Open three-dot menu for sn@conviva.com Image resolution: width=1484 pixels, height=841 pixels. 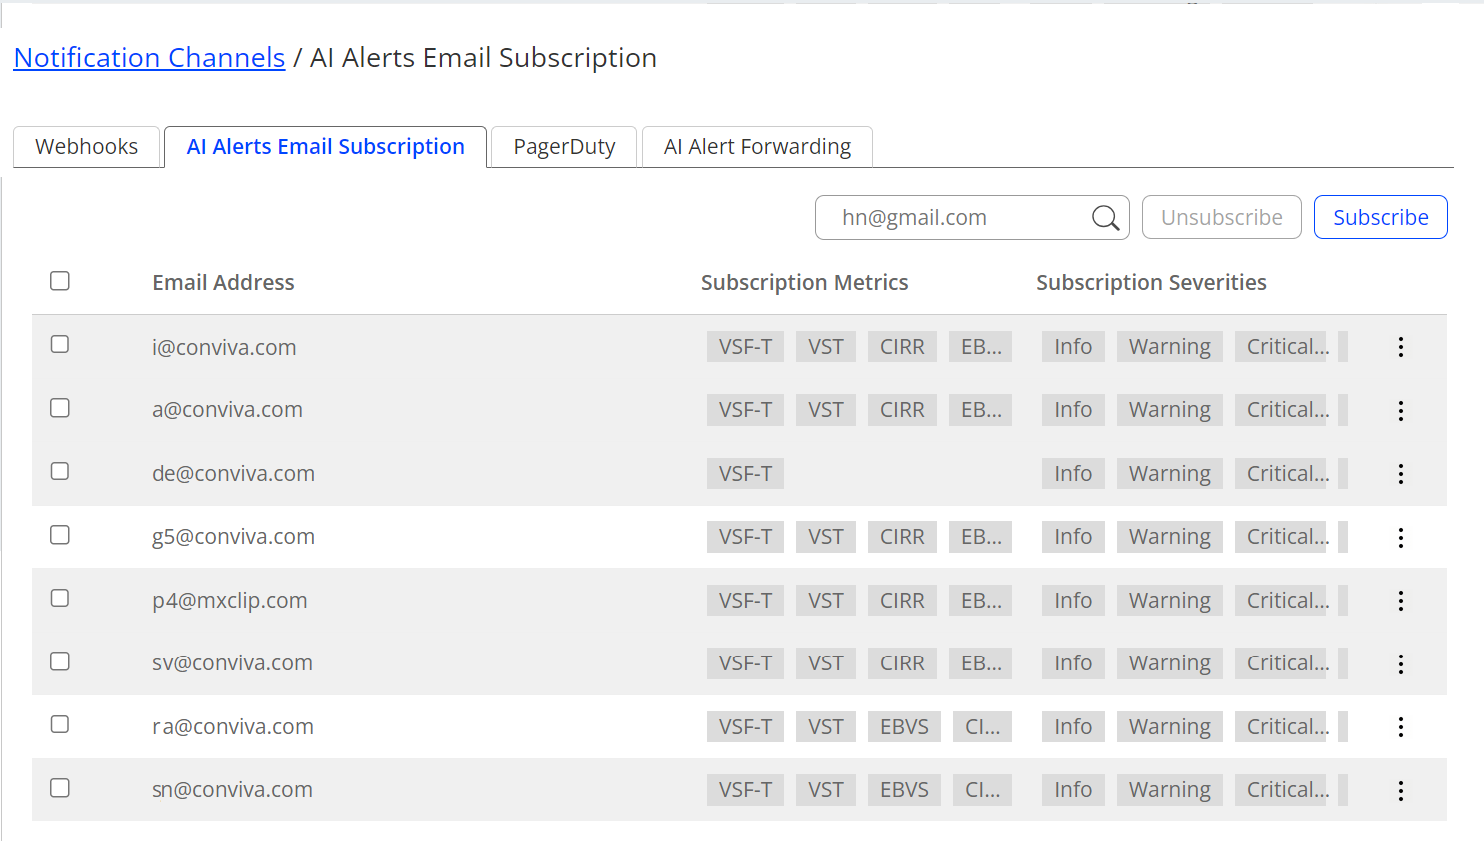click(1400, 791)
